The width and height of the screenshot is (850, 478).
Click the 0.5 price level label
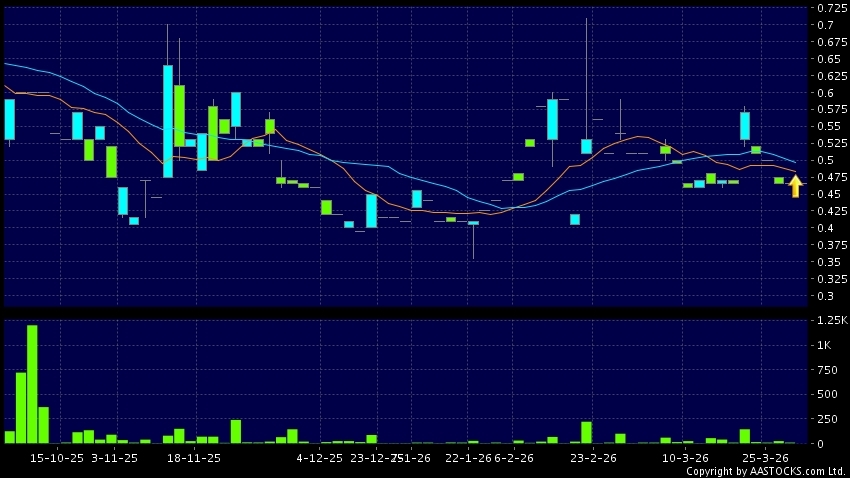[826, 160]
